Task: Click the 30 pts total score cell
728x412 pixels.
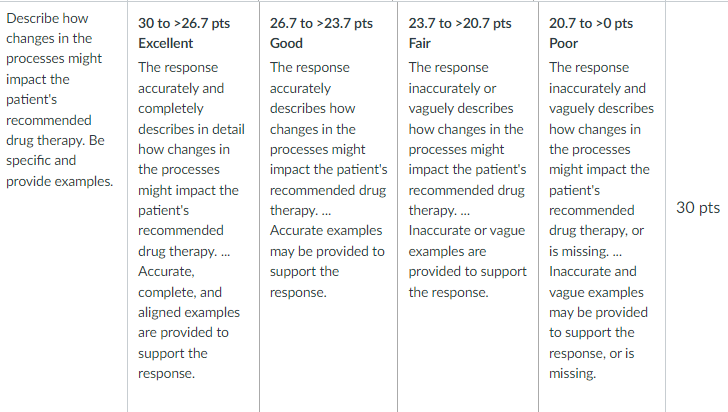Action: coord(697,208)
